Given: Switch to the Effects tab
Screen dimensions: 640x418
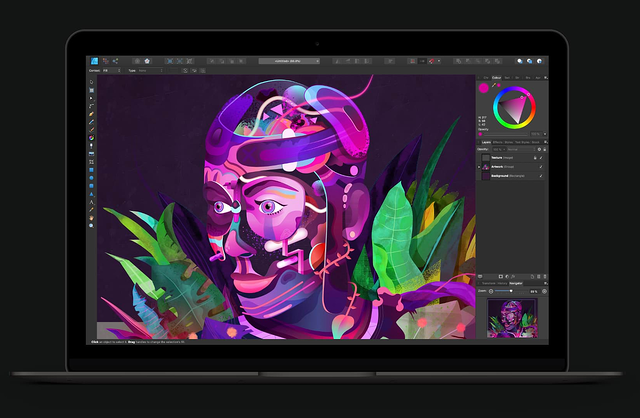Looking at the screenshot, I should [x=497, y=143].
